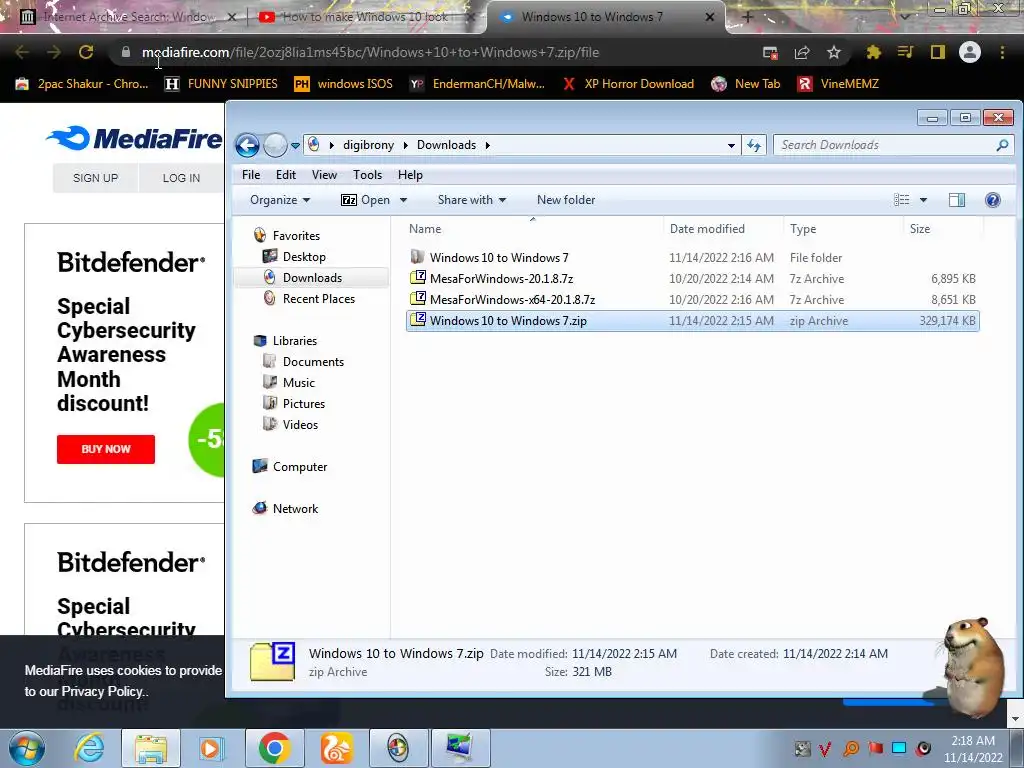Open the Edit menu
This screenshot has width=1024, height=768.
point(285,175)
